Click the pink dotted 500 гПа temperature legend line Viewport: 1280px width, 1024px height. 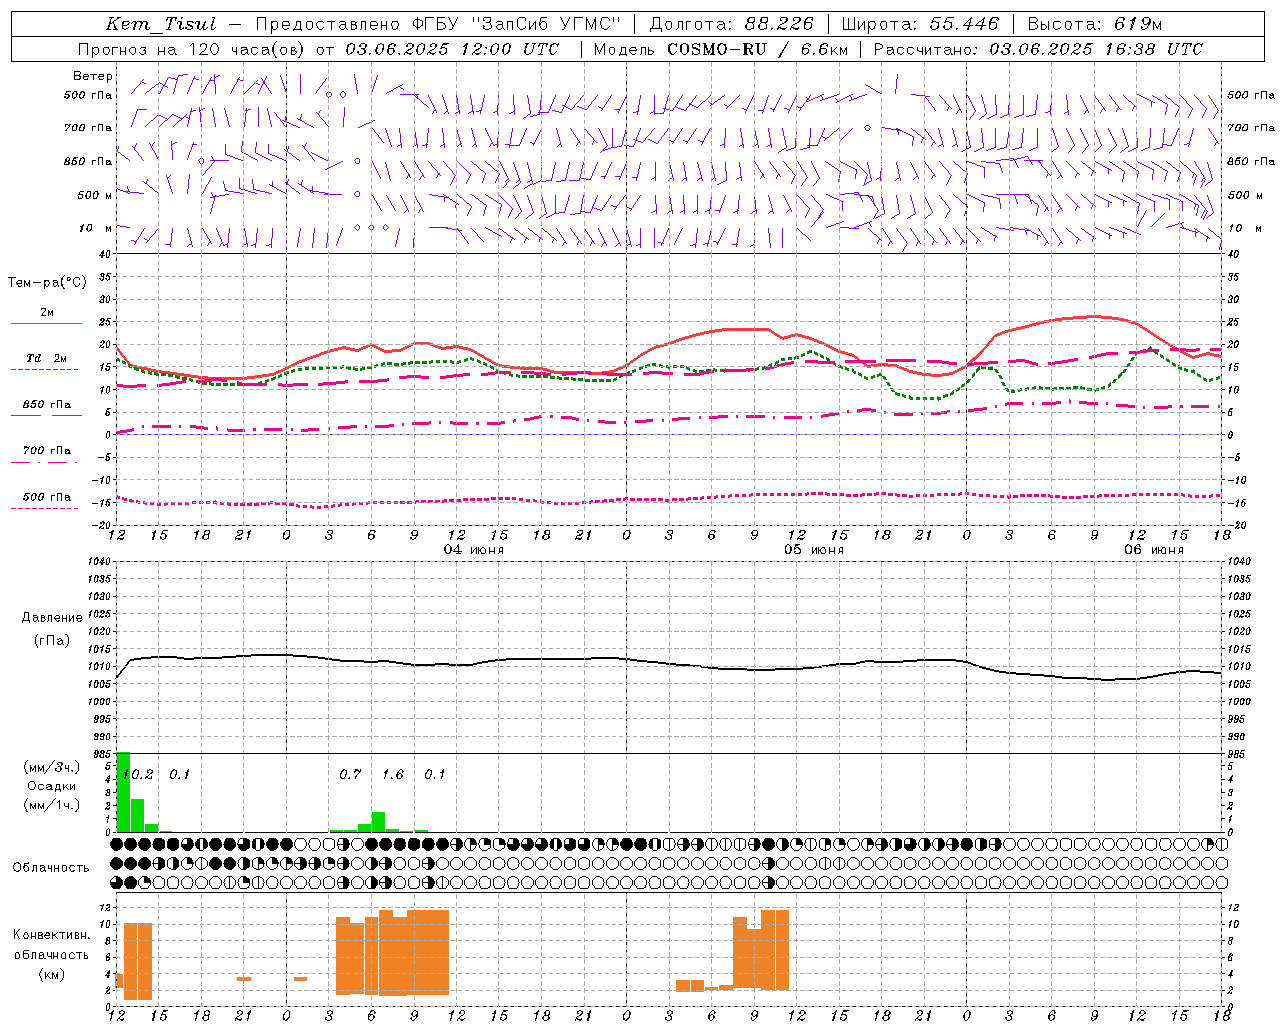(x=44, y=508)
